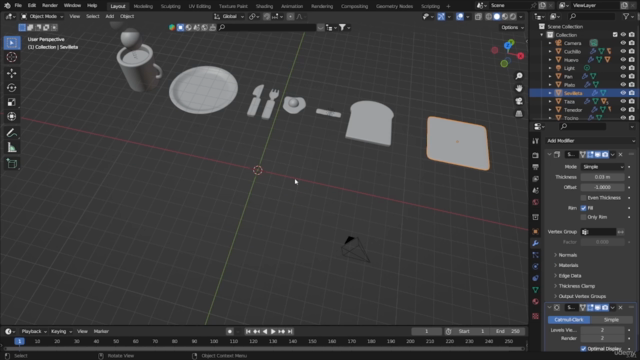Viewport: 640px width, 360px height.
Task: Open the timeline Keying menu
Action: coord(61,331)
